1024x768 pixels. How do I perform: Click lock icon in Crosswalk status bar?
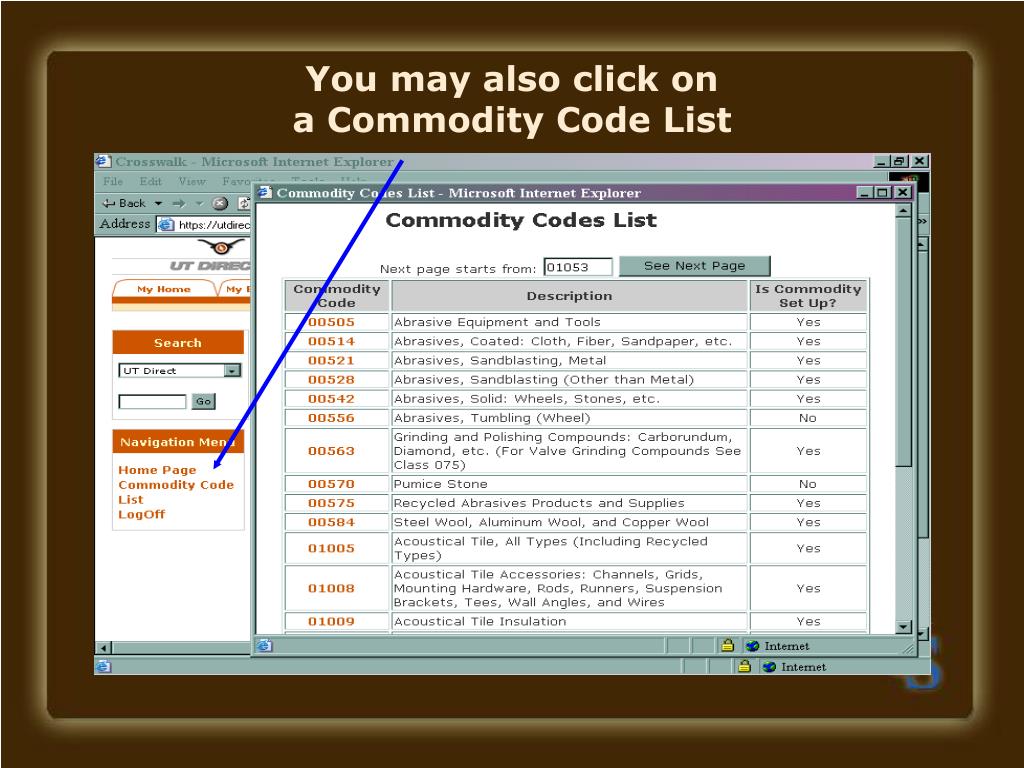pos(744,666)
